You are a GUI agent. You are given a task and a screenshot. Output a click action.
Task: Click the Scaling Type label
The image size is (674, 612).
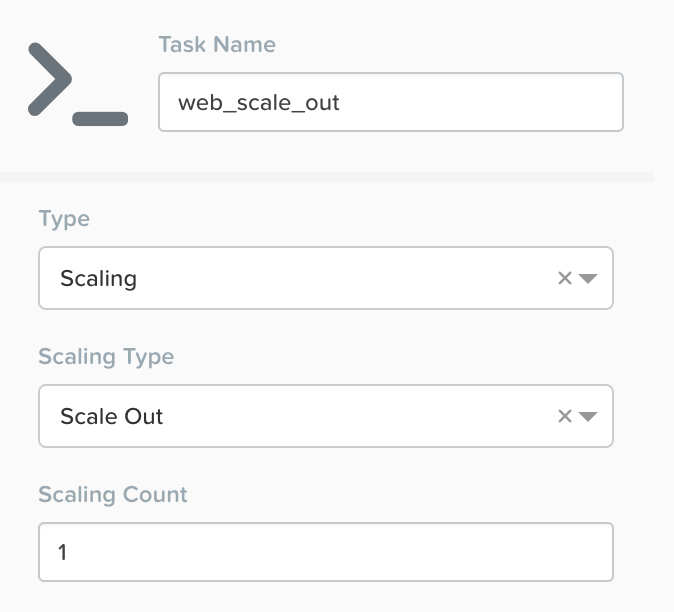coord(106,357)
